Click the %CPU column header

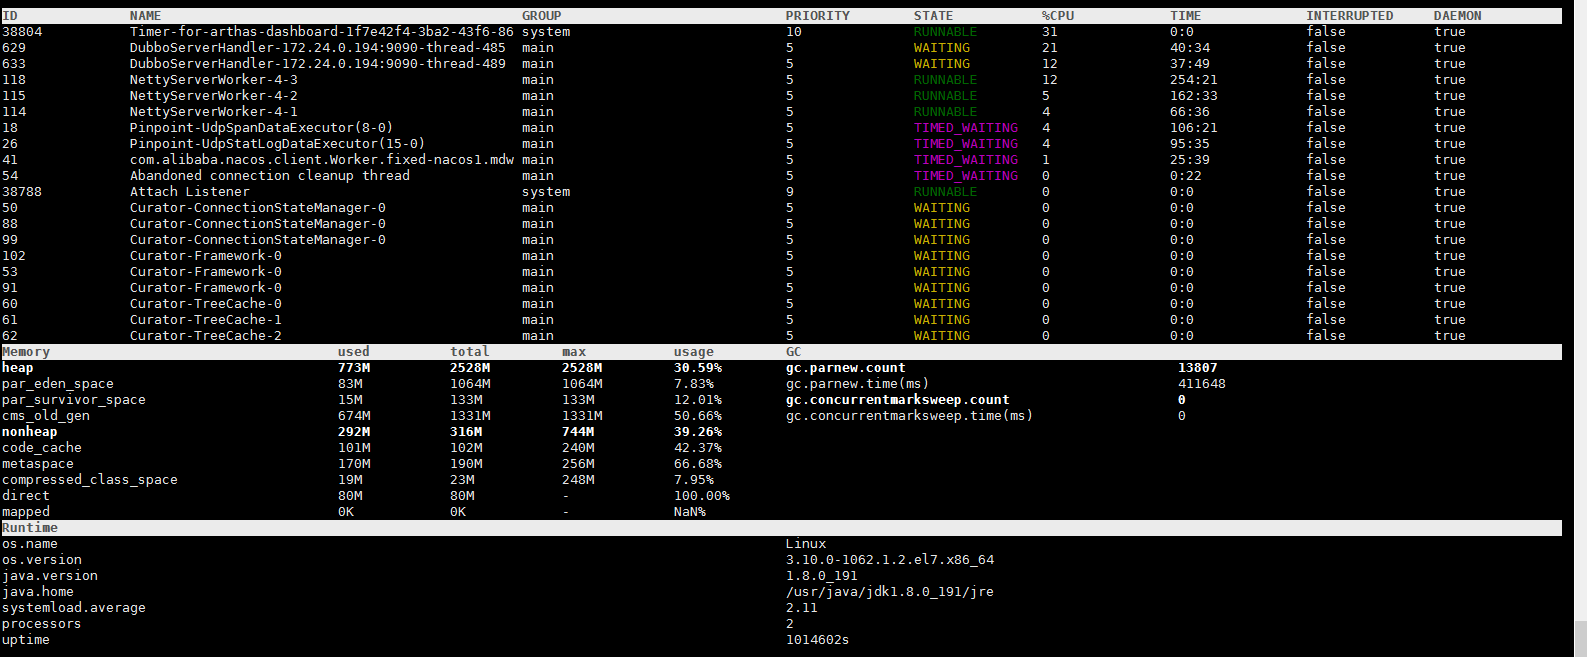tap(1057, 16)
